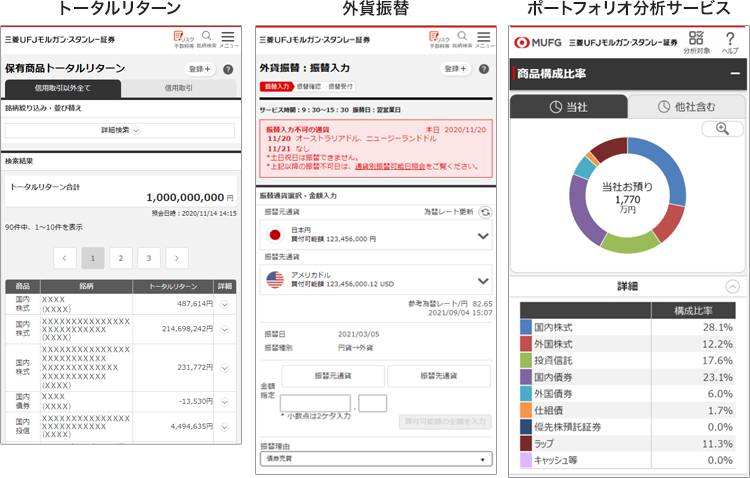Screen dimensions: 750x478
Task: Open risk/fees icon in 外貨振替 screen
Action: (x=439, y=39)
